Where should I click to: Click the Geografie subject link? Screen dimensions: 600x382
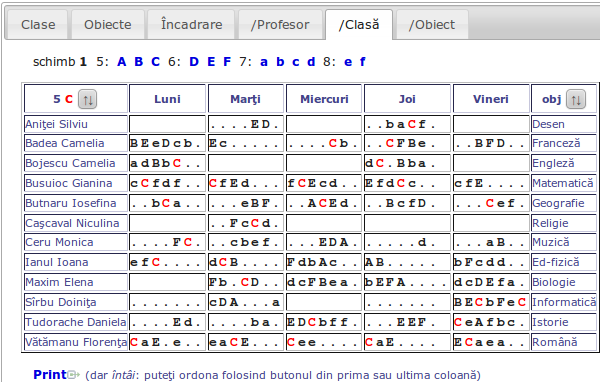(x=558, y=203)
